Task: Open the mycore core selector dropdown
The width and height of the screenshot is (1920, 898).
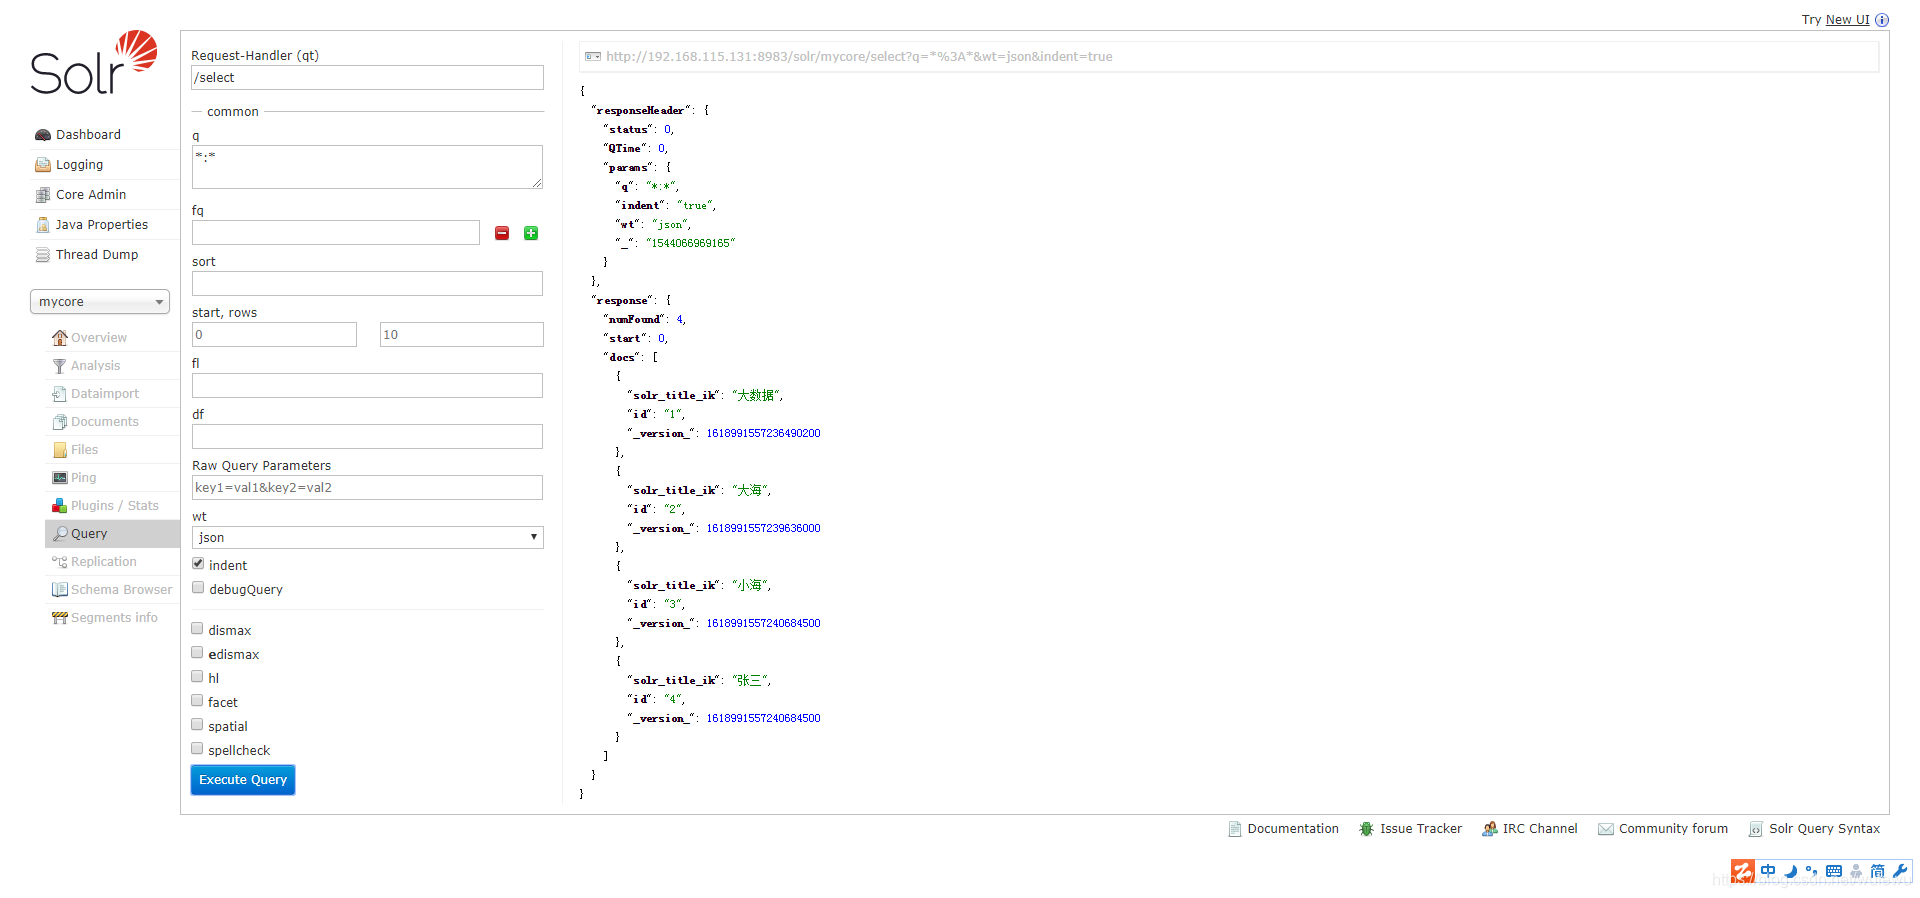Action: click(100, 302)
